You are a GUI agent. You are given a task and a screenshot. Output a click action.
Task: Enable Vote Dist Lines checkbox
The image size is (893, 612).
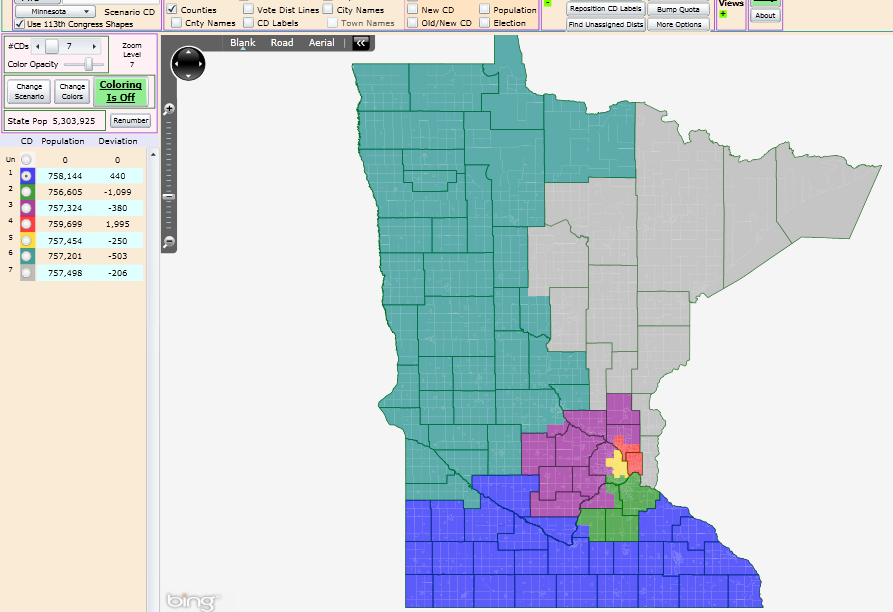click(x=248, y=9)
